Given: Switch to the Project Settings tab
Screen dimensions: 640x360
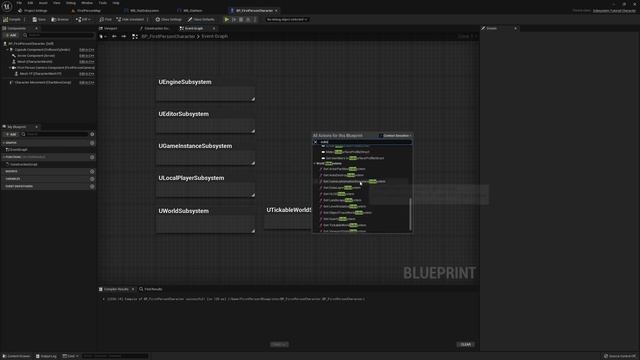Looking at the screenshot, I should (33, 11).
